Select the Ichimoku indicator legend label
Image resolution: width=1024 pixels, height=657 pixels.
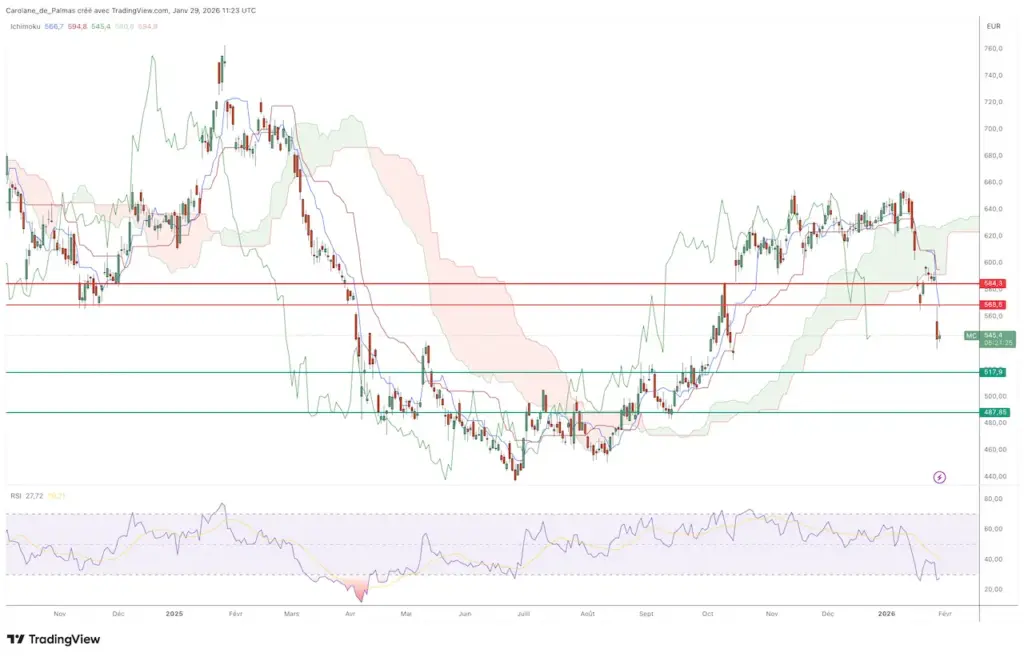coord(25,28)
